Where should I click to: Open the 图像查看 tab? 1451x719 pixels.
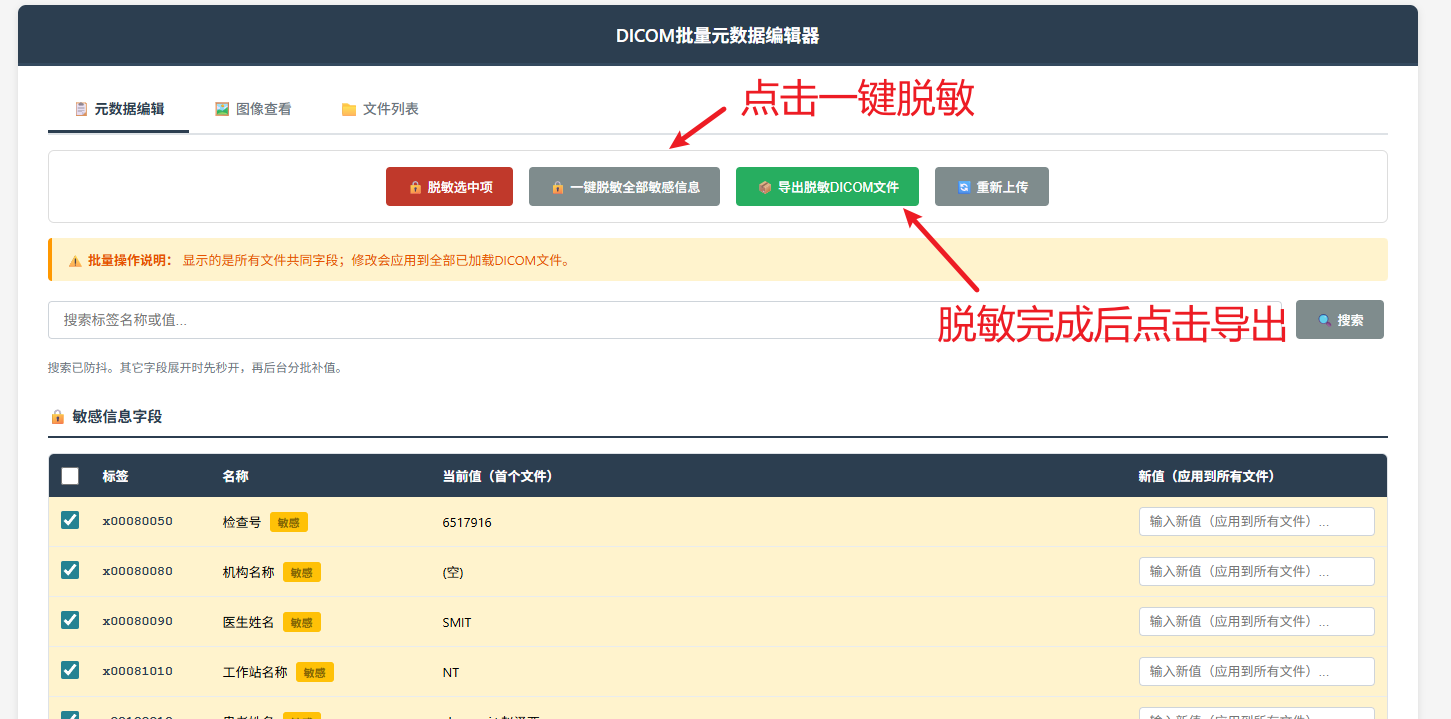pos(253,109)
